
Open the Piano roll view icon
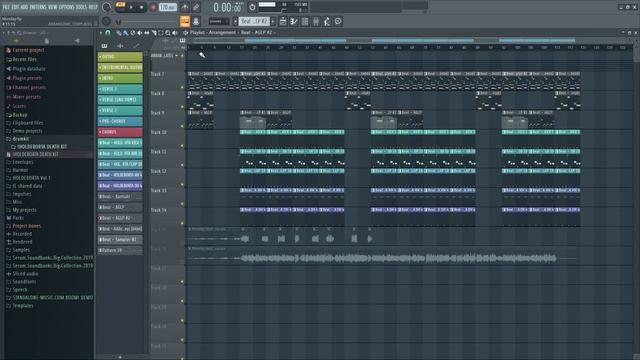point(294,21)
